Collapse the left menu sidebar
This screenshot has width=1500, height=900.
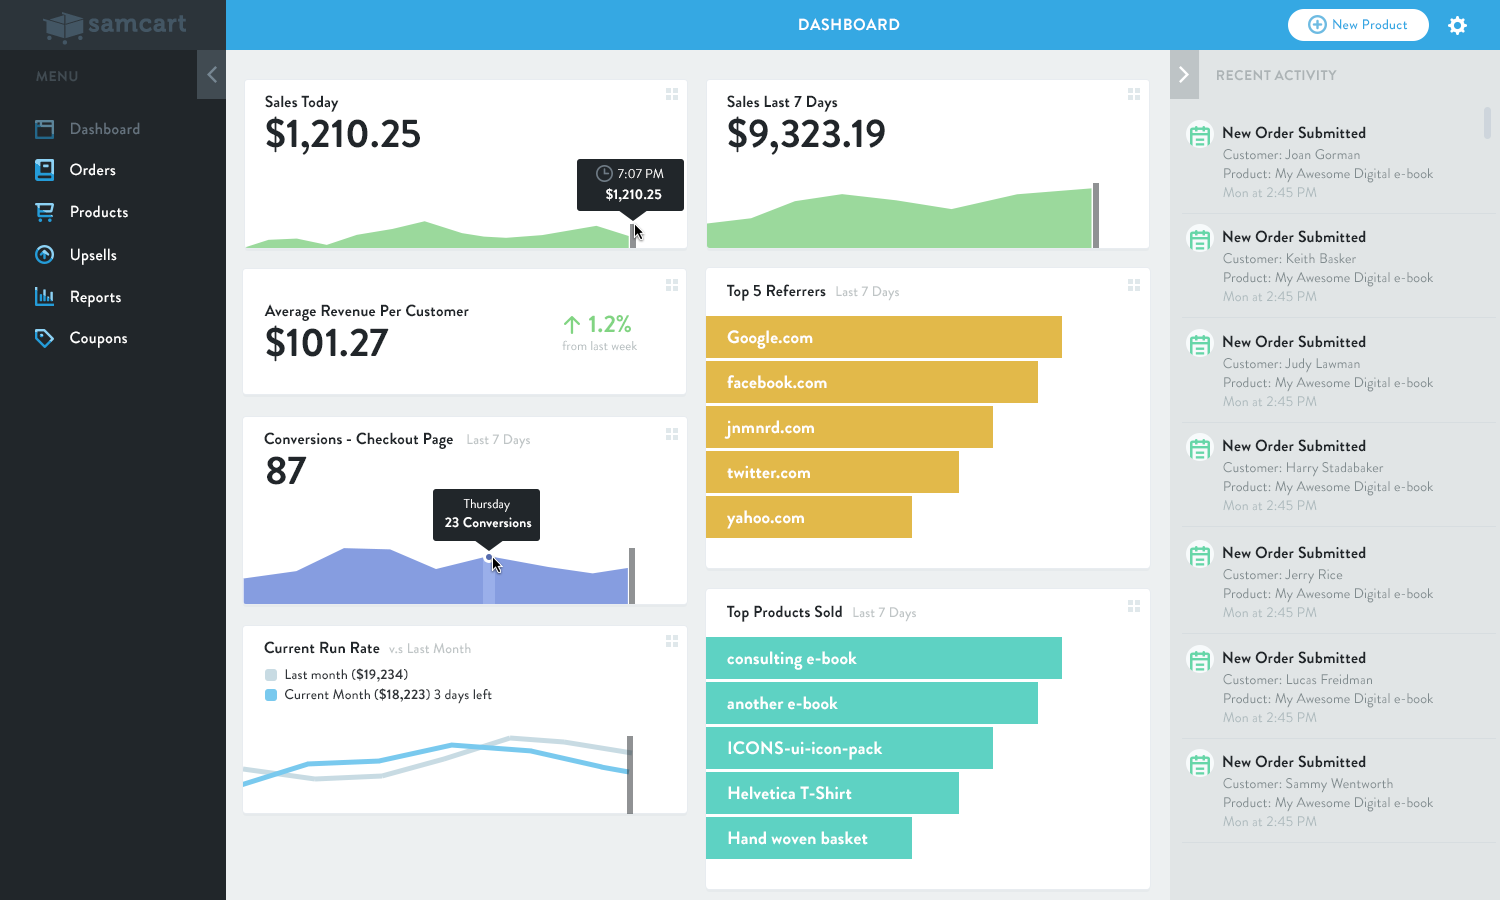click(x=211, y=74)
